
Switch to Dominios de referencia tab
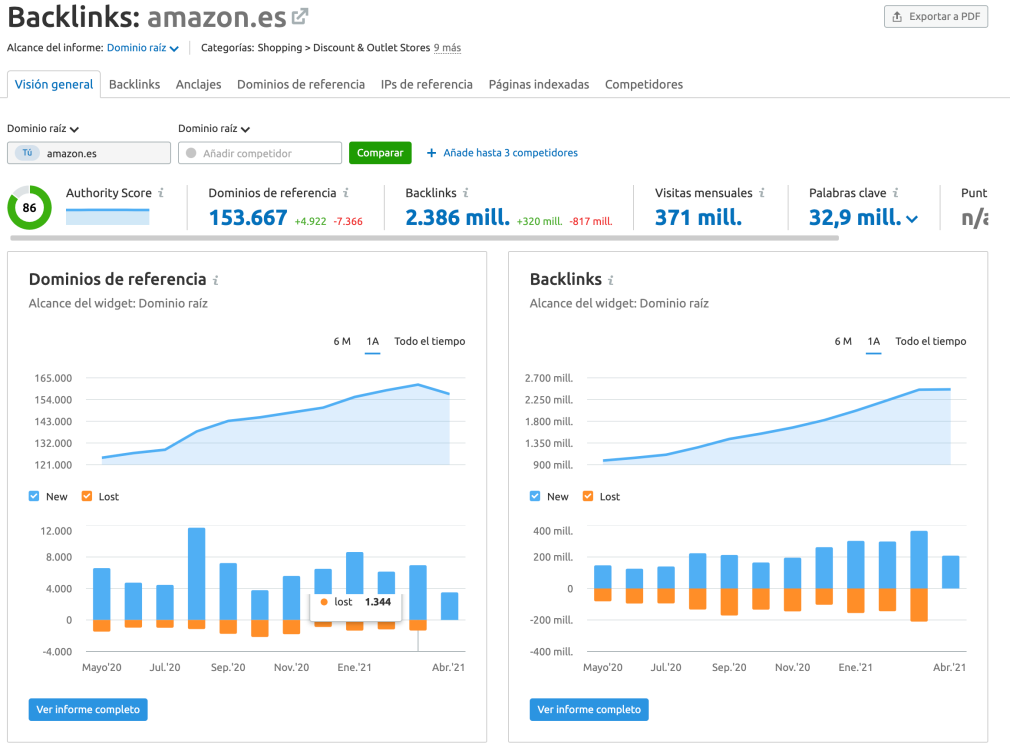[x=301, y=84]
